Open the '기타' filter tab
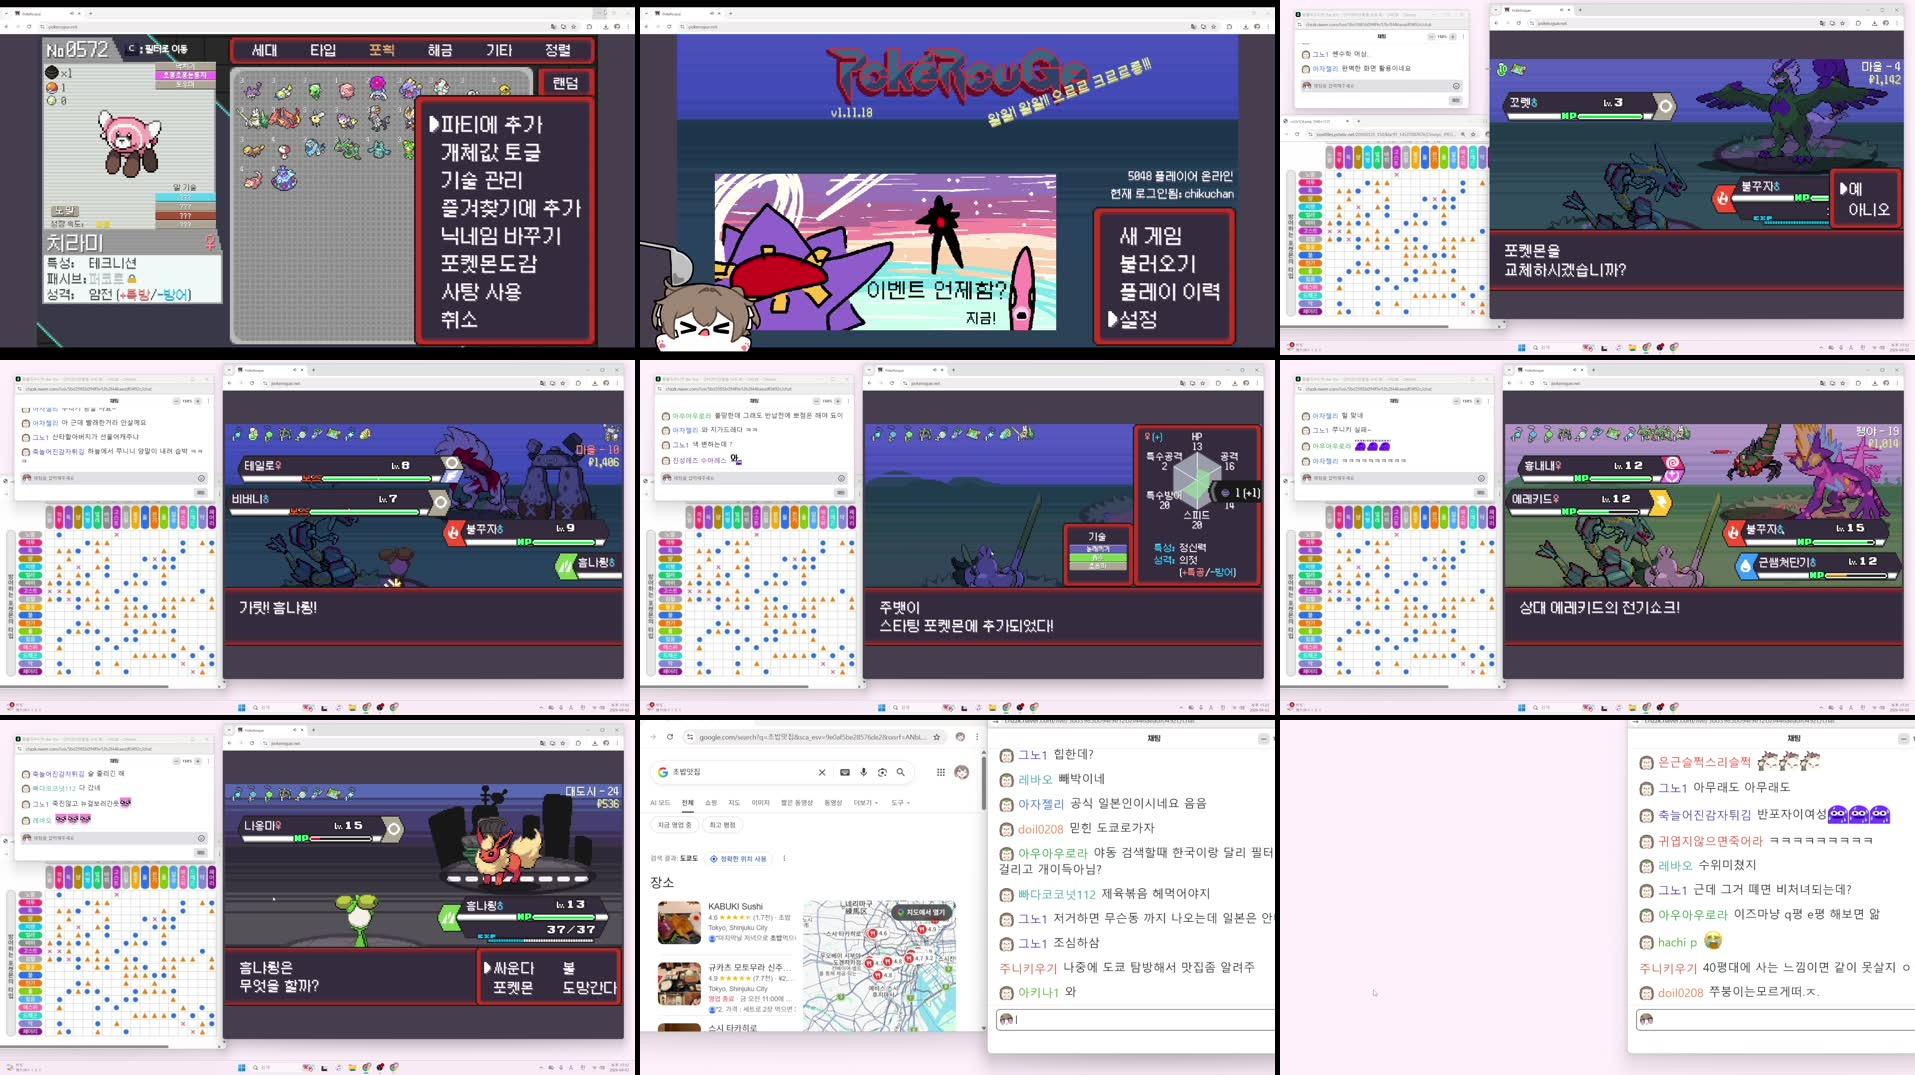 pos(498,50)
